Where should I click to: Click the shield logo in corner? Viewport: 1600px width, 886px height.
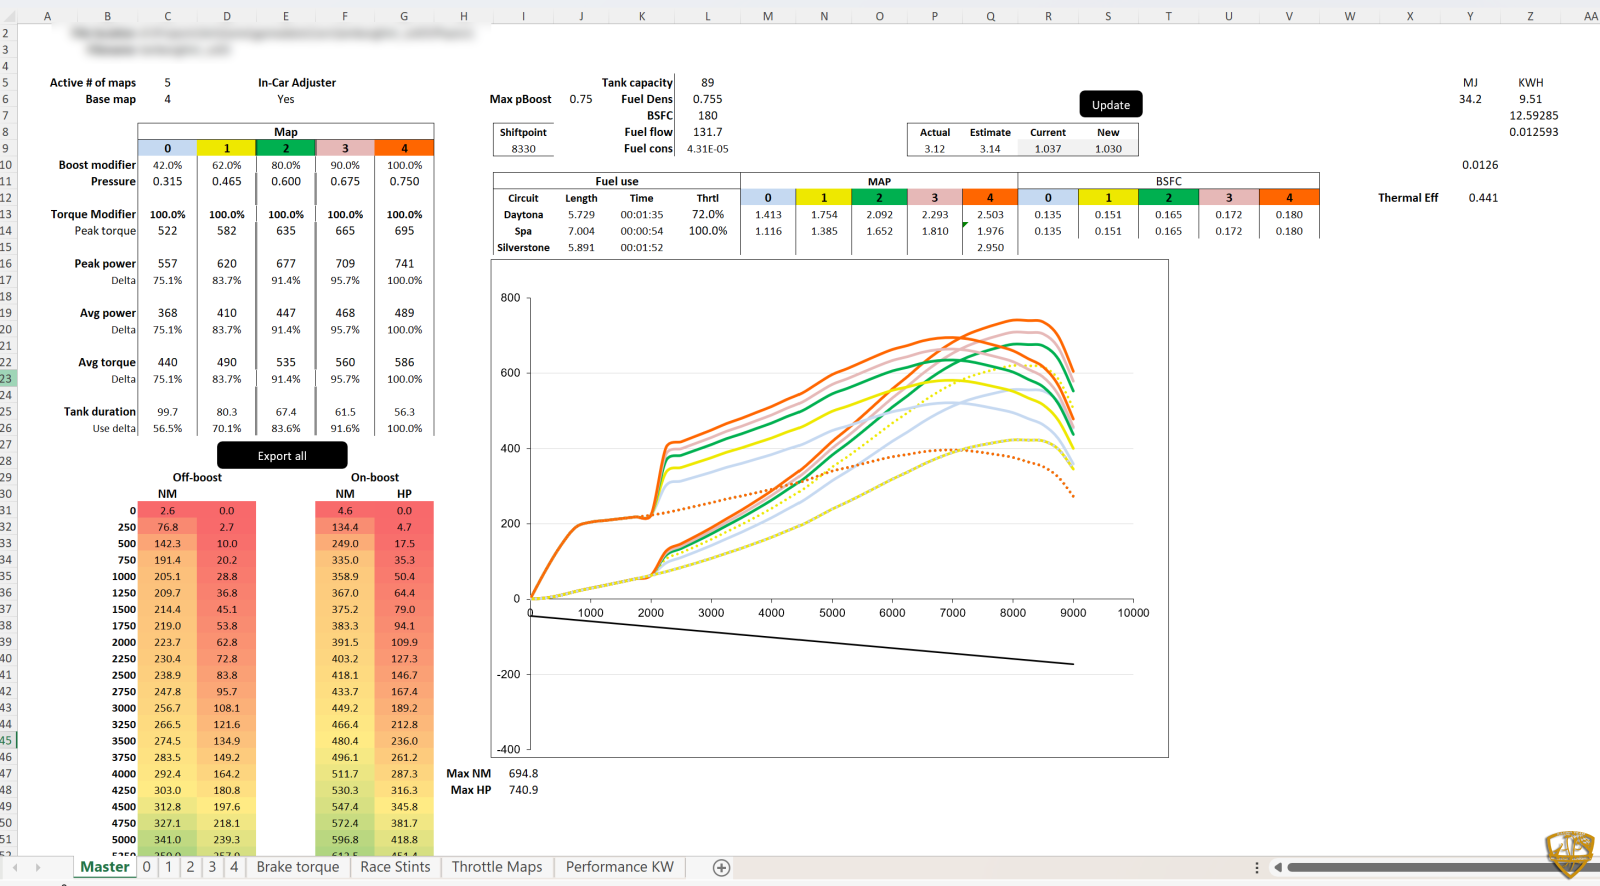pos(1568,852)
